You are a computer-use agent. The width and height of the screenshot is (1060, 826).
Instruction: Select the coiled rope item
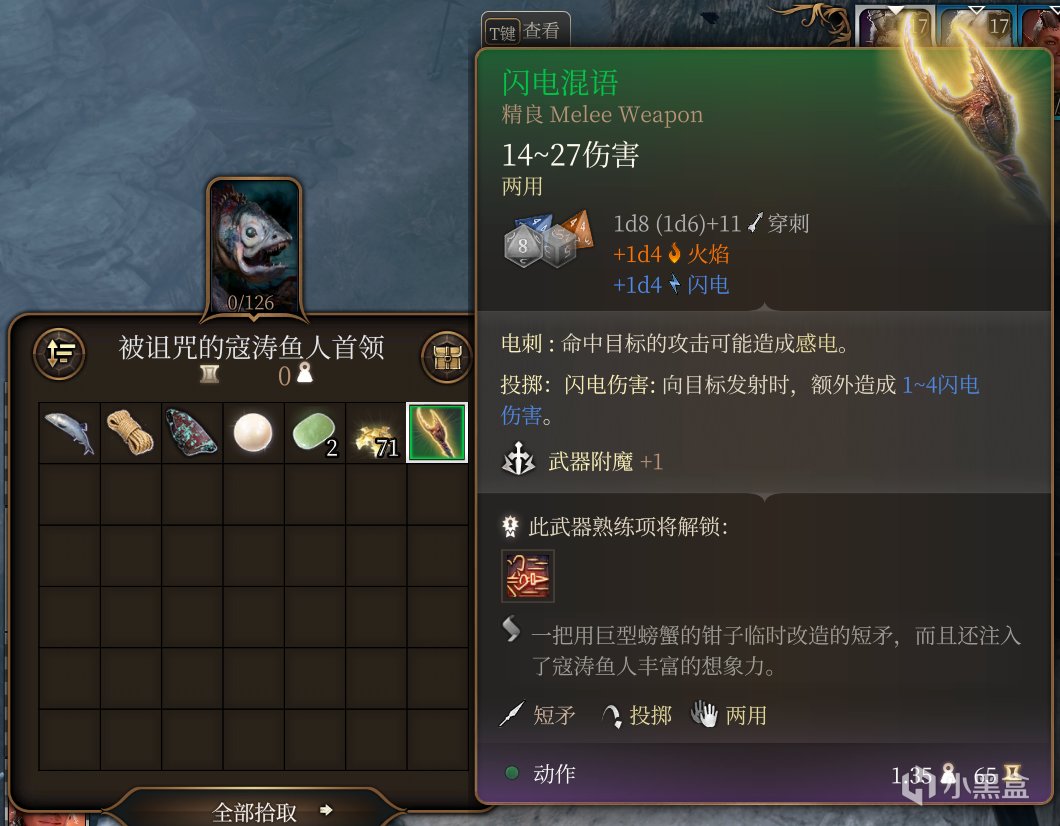130,433
